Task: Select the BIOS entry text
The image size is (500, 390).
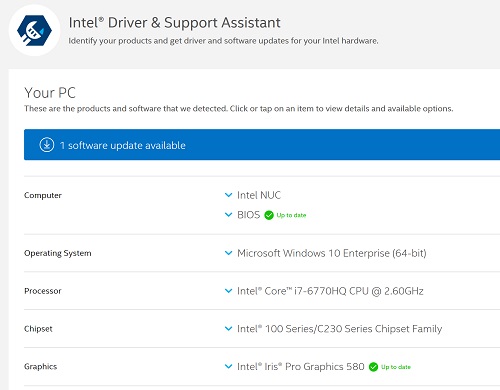Action: coord(248,215)
